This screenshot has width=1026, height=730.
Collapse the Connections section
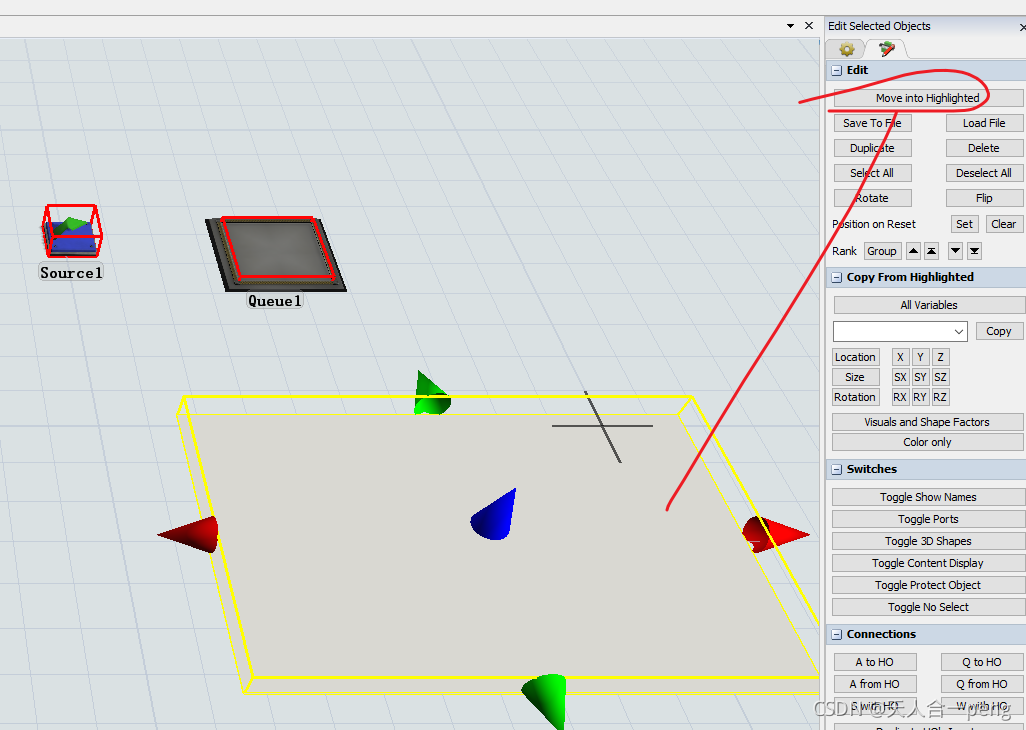pyautogui.click(x=836, y=634)
